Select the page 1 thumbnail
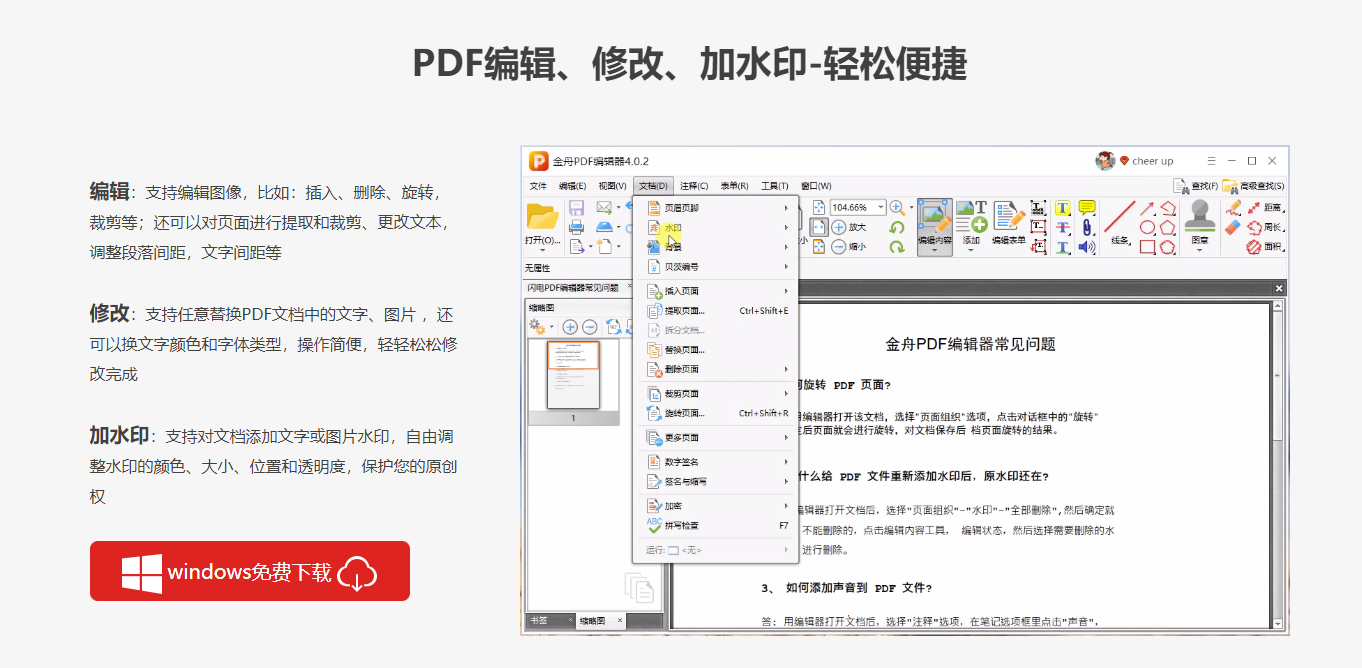Image resolution: width=1362 pixels, height=668 pixels. [x=573, y=375]
